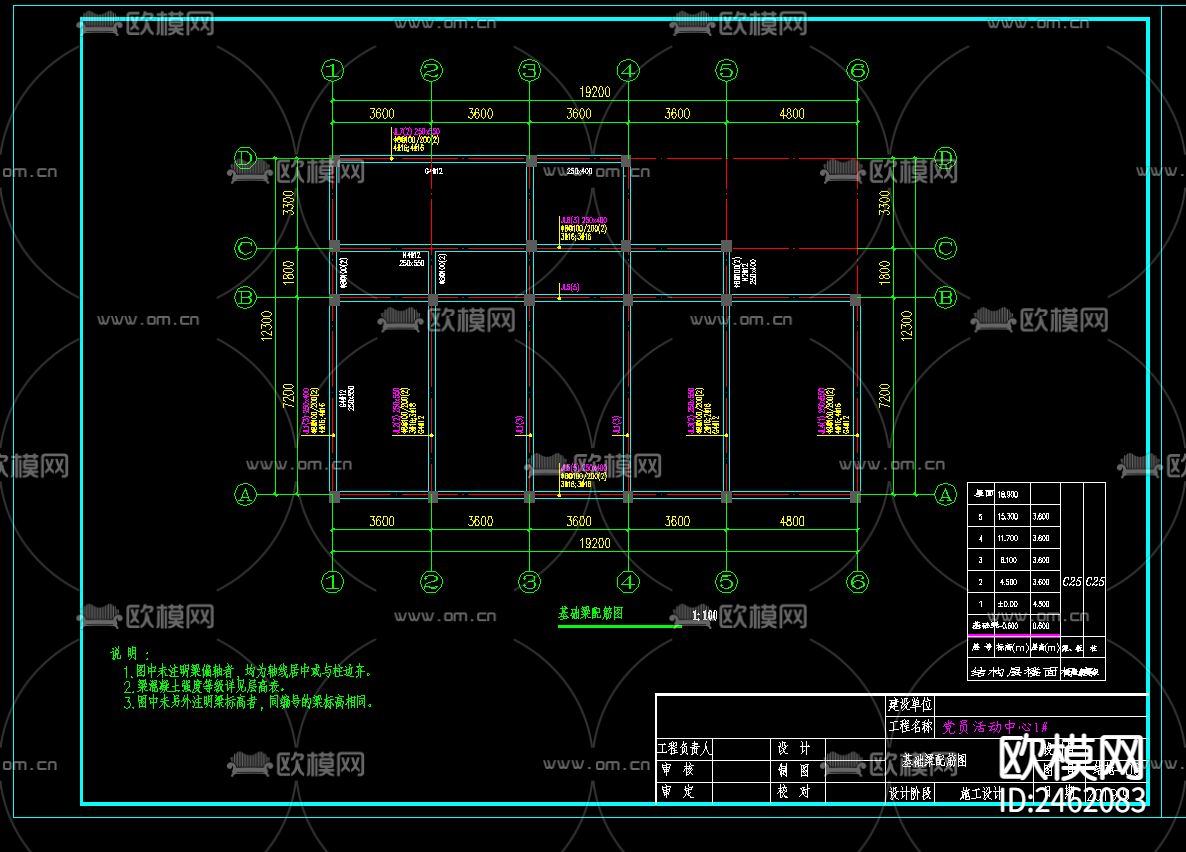This screenshot has height=852, width=1186.
Task: Click axis bubble 5 in the bottom row
Action: click(x=726, y=582)
